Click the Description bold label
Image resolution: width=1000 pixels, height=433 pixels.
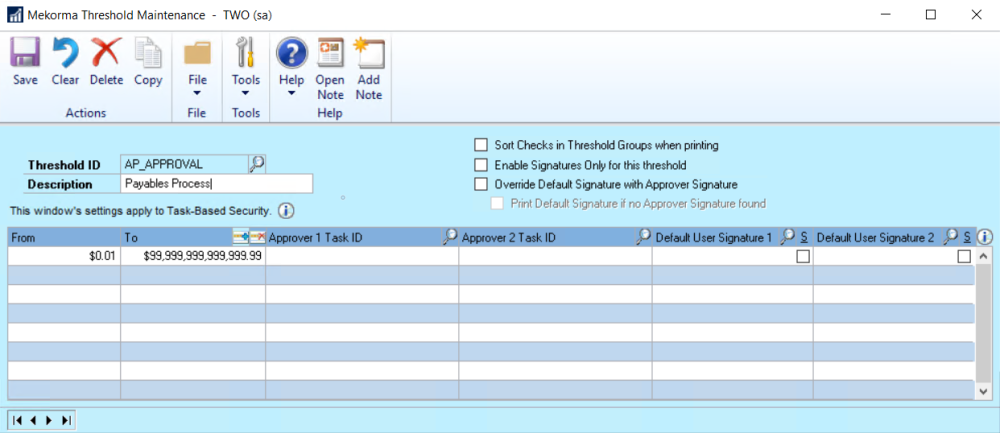tap(60, 184)
